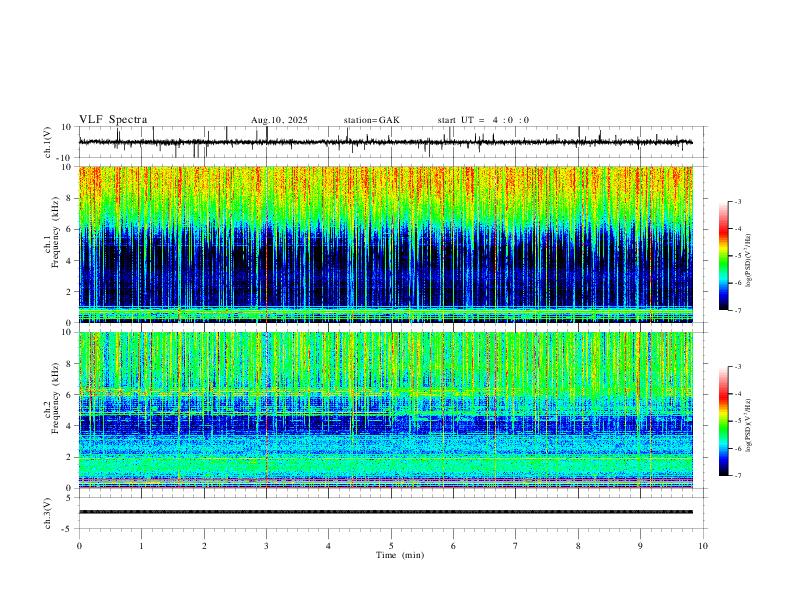Click the "5" tick on the ch.3(V) axis
This screenshot has height=612, width=792.
70,497
